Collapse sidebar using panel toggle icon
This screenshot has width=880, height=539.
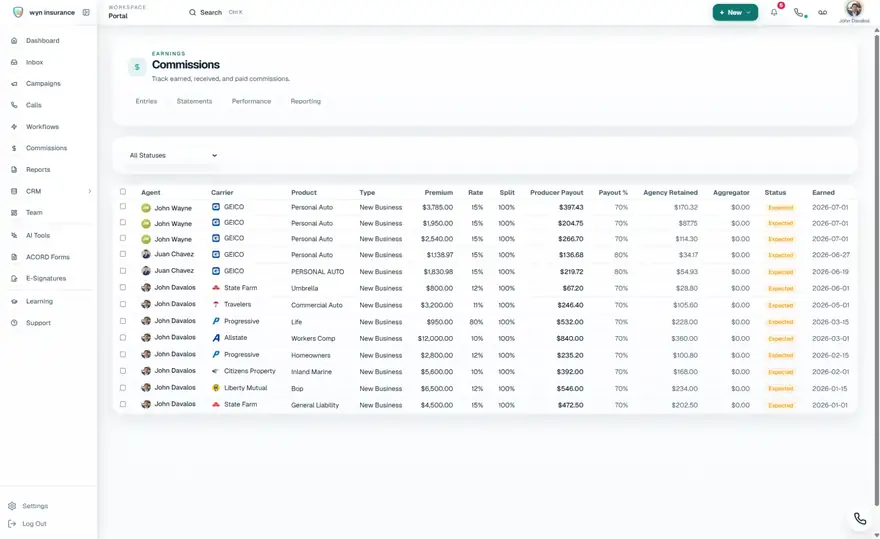pyautogui.click(x=86, y=12)
